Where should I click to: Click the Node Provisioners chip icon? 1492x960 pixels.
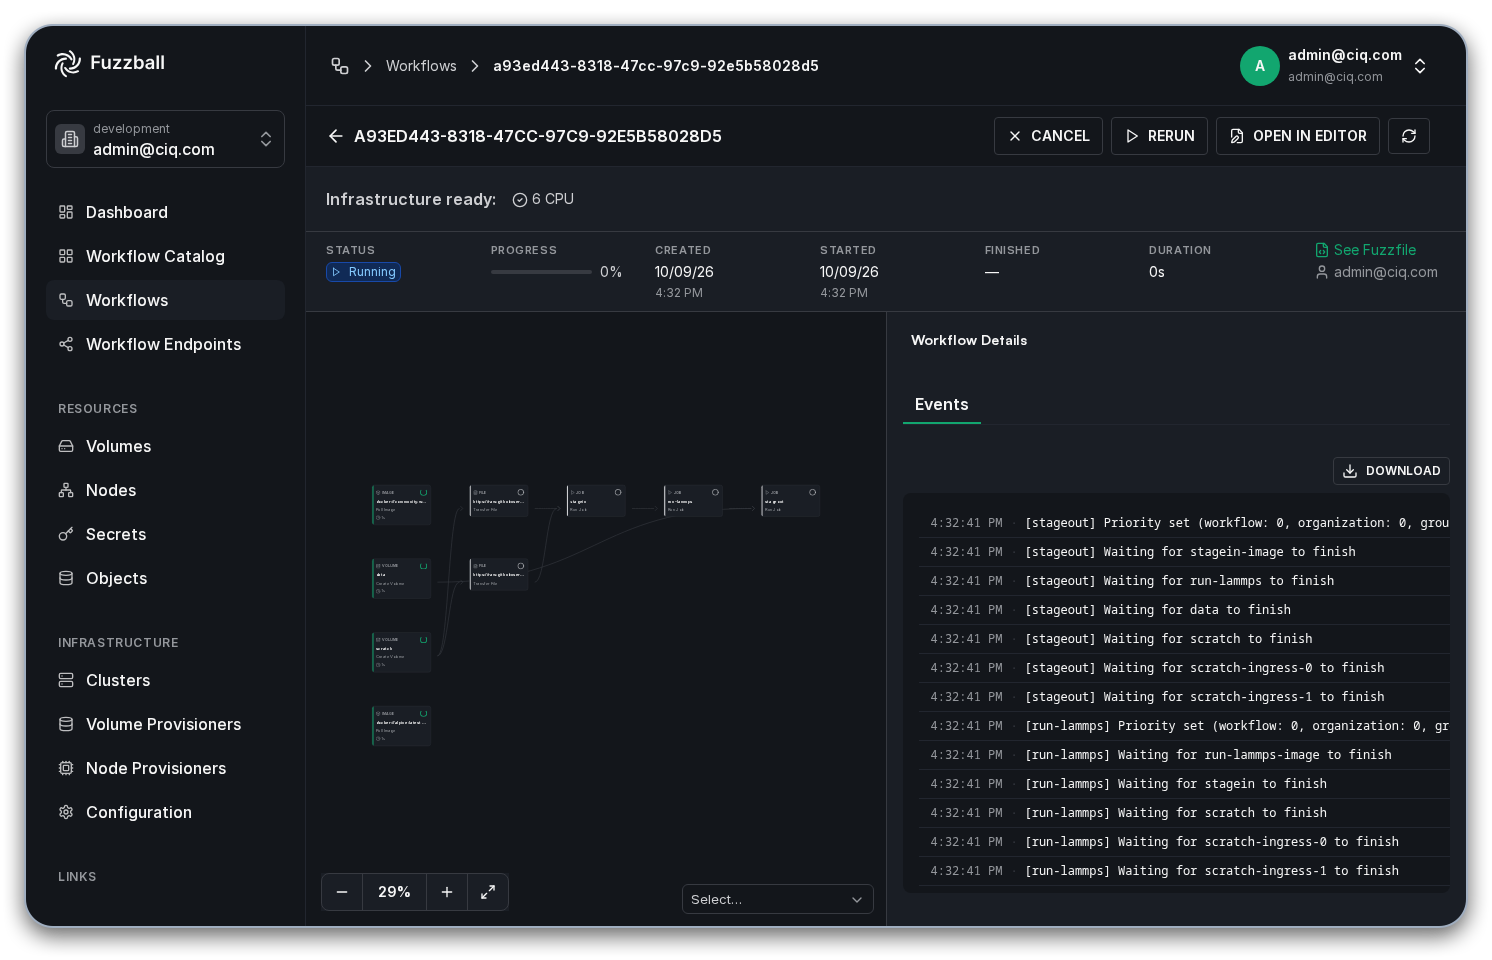66,768
